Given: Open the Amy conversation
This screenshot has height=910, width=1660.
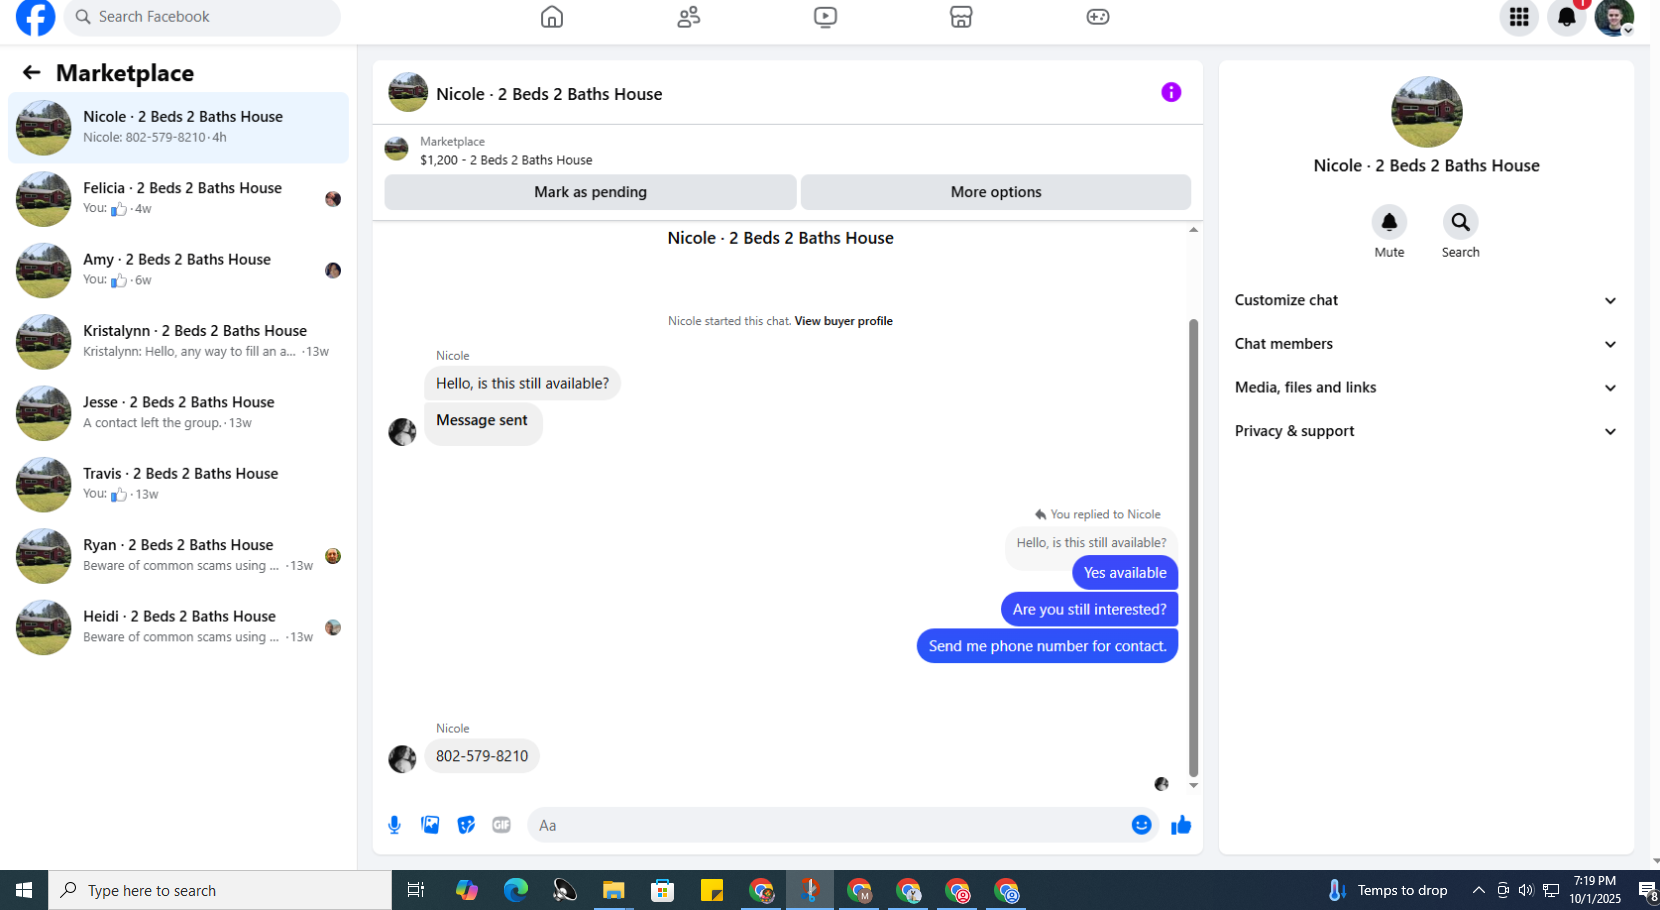Looking at the screenshot, I should click(x=178, y=270).
